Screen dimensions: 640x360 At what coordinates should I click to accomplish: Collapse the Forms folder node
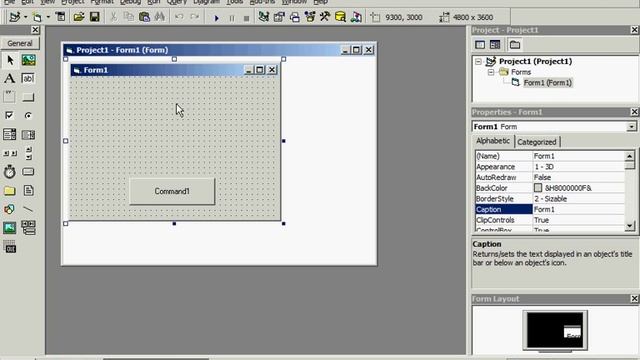pos(491,72)
